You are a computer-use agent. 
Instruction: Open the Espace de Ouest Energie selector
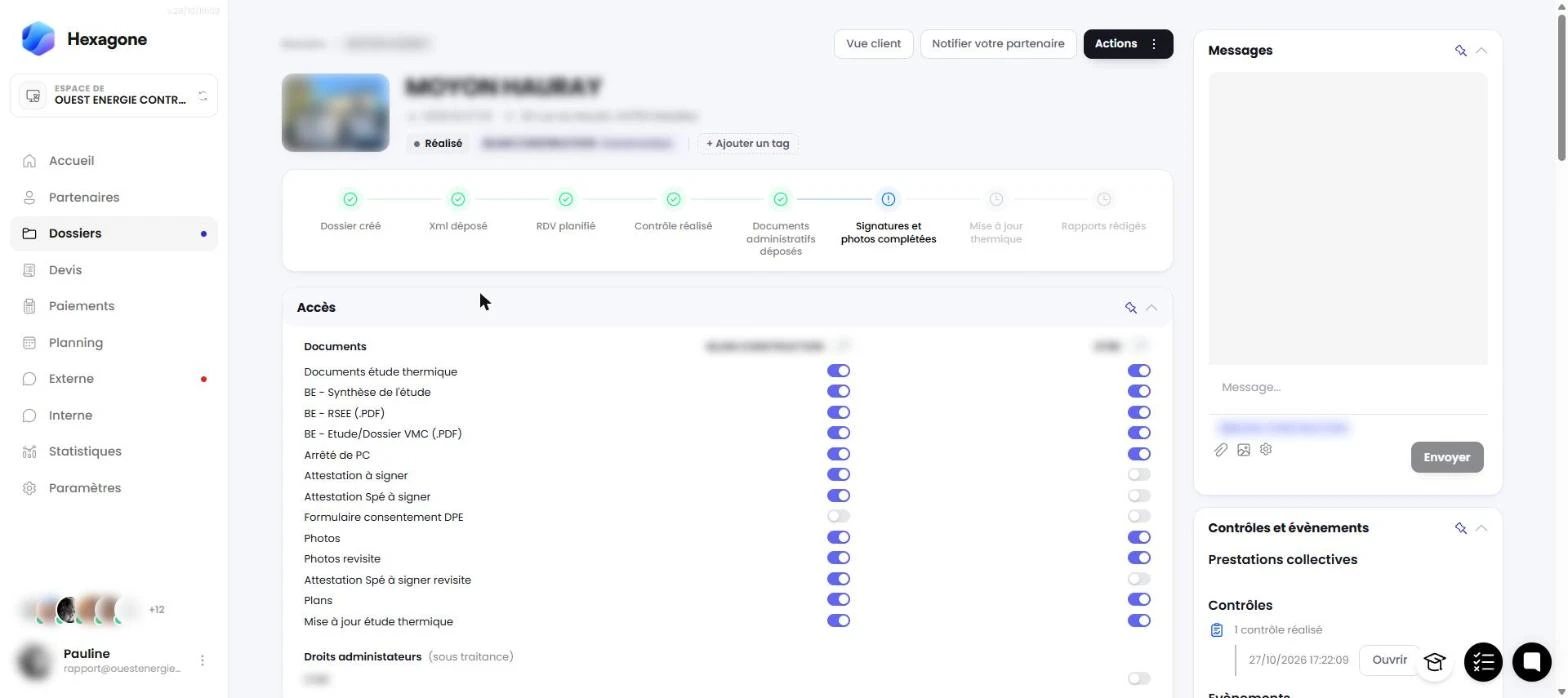tap(114, 96)
